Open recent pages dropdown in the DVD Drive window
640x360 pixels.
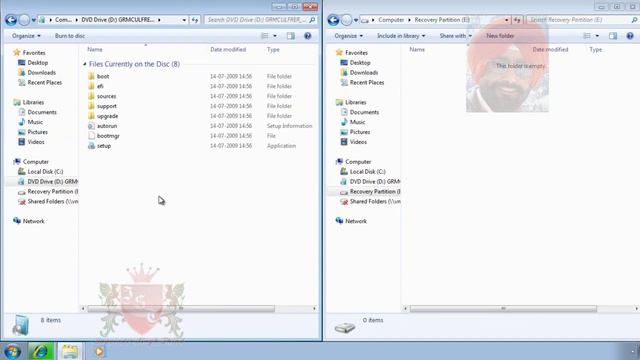click(x=33, y=20)
